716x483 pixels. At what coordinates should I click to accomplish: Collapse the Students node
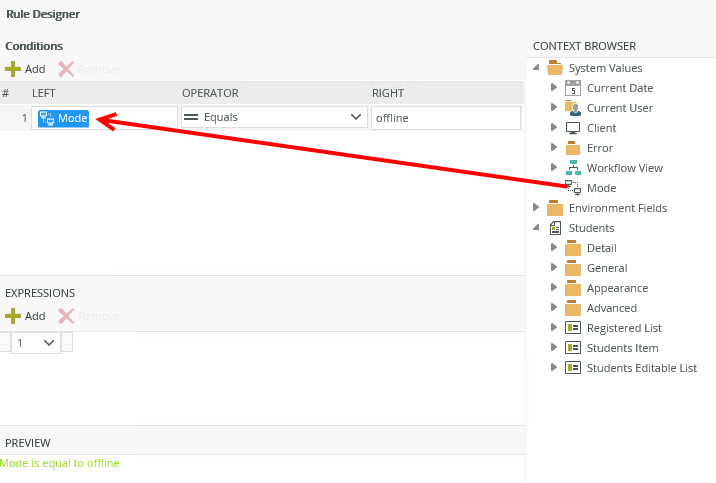[536, 227]
